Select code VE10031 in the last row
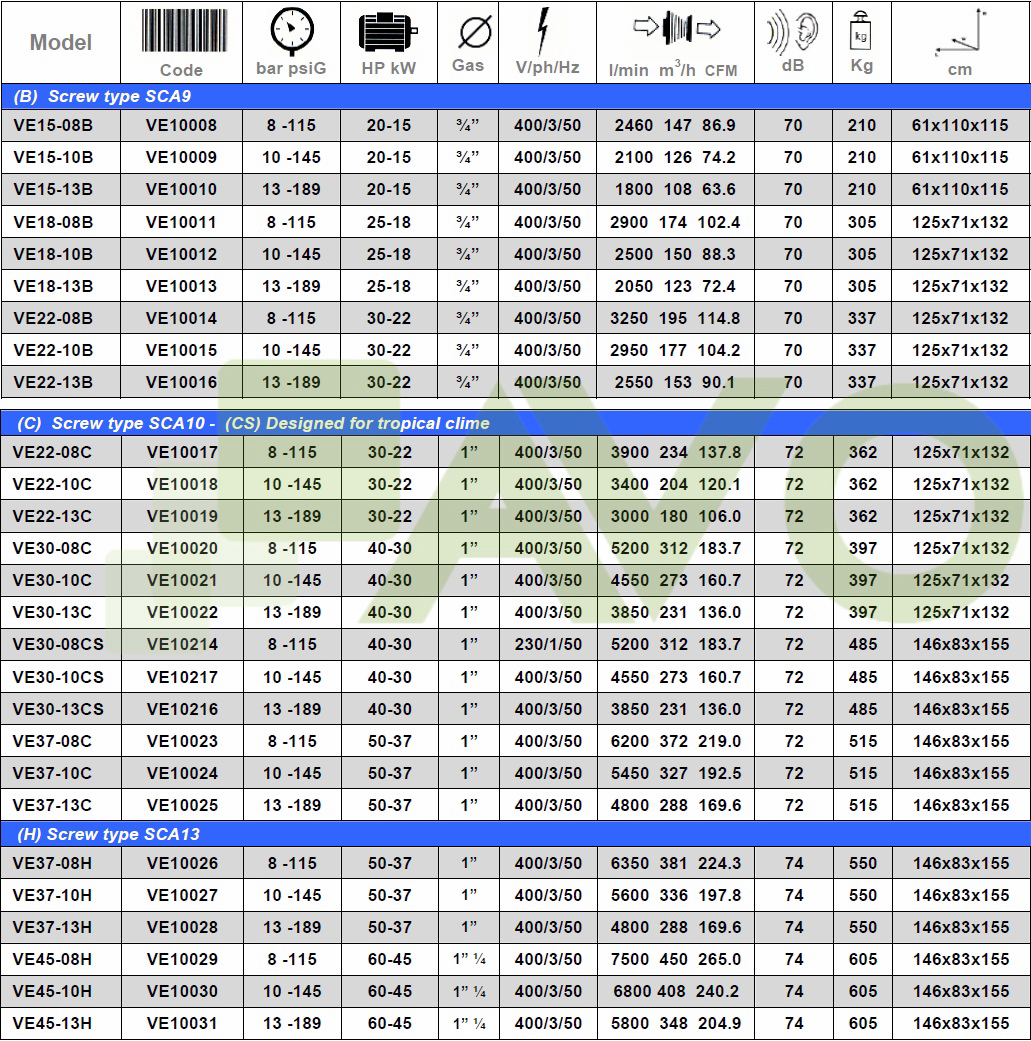The image size is (1031, 1041). (x=181, y=1023)
